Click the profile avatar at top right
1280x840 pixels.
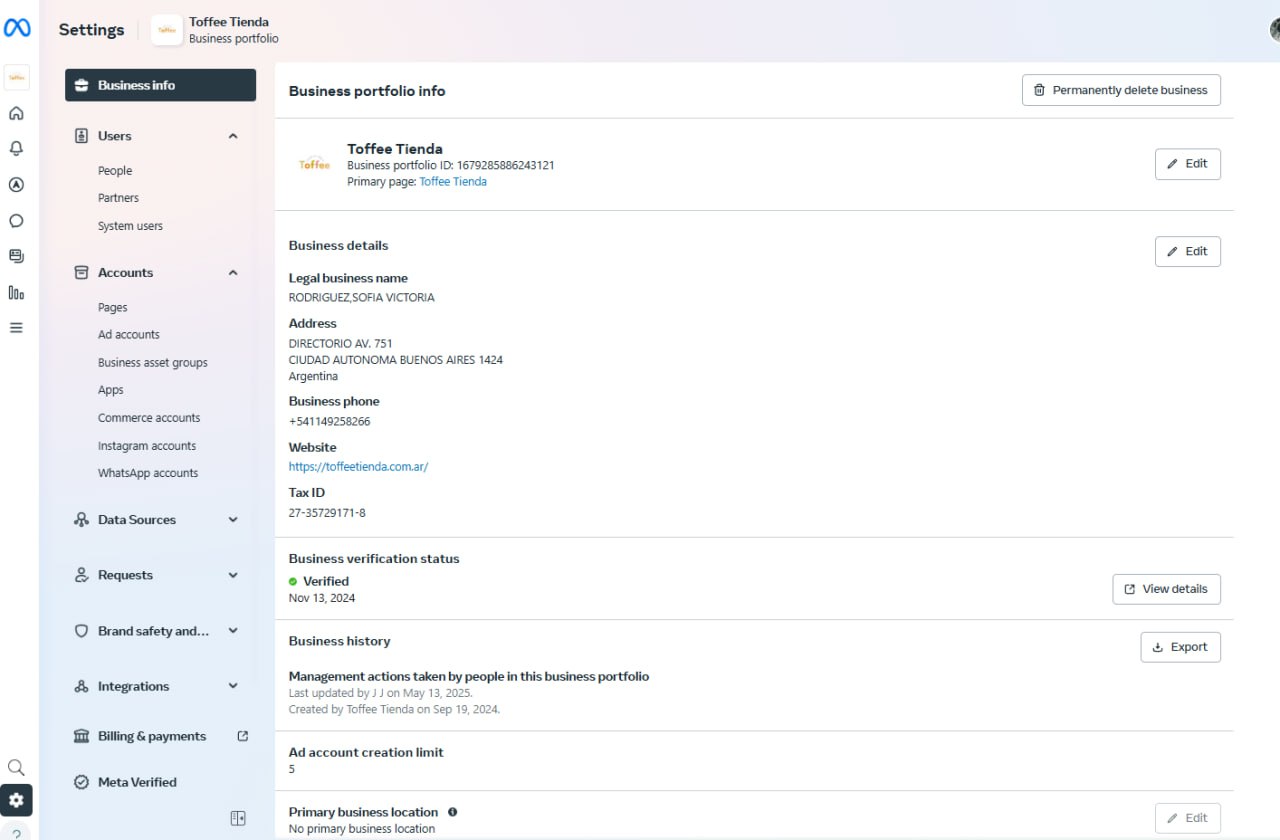[x=1275, y=30]
